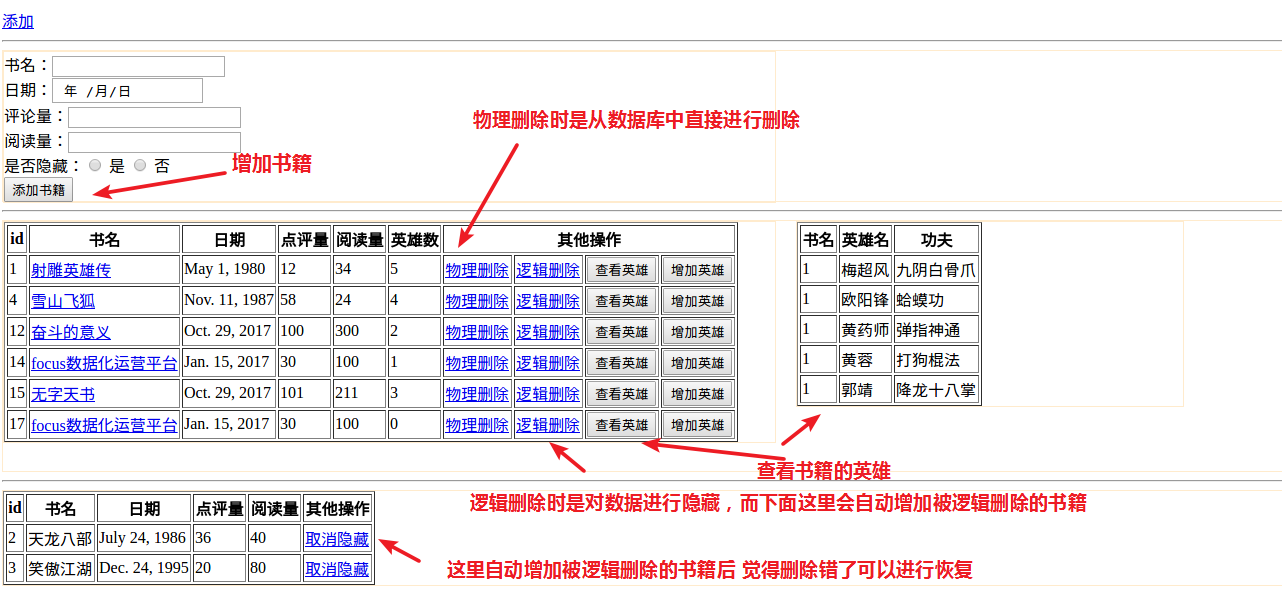Screen dimensions: 1282x601
Task: Submit with the 添加书籍 button
Action: [38, 190]
